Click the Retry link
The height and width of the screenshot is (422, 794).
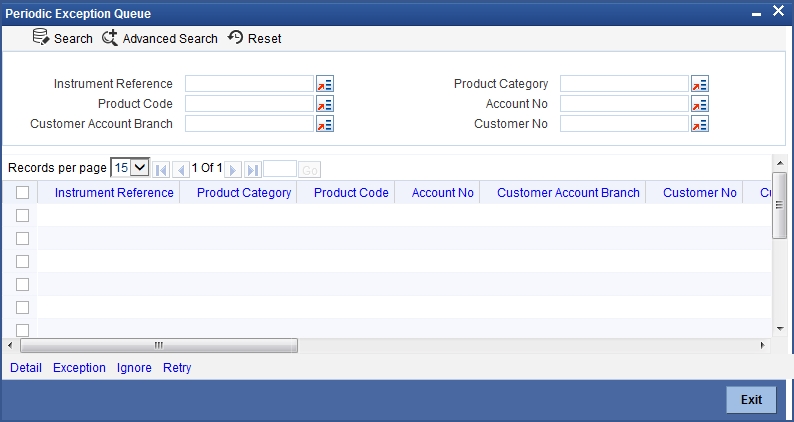[177, 368]
